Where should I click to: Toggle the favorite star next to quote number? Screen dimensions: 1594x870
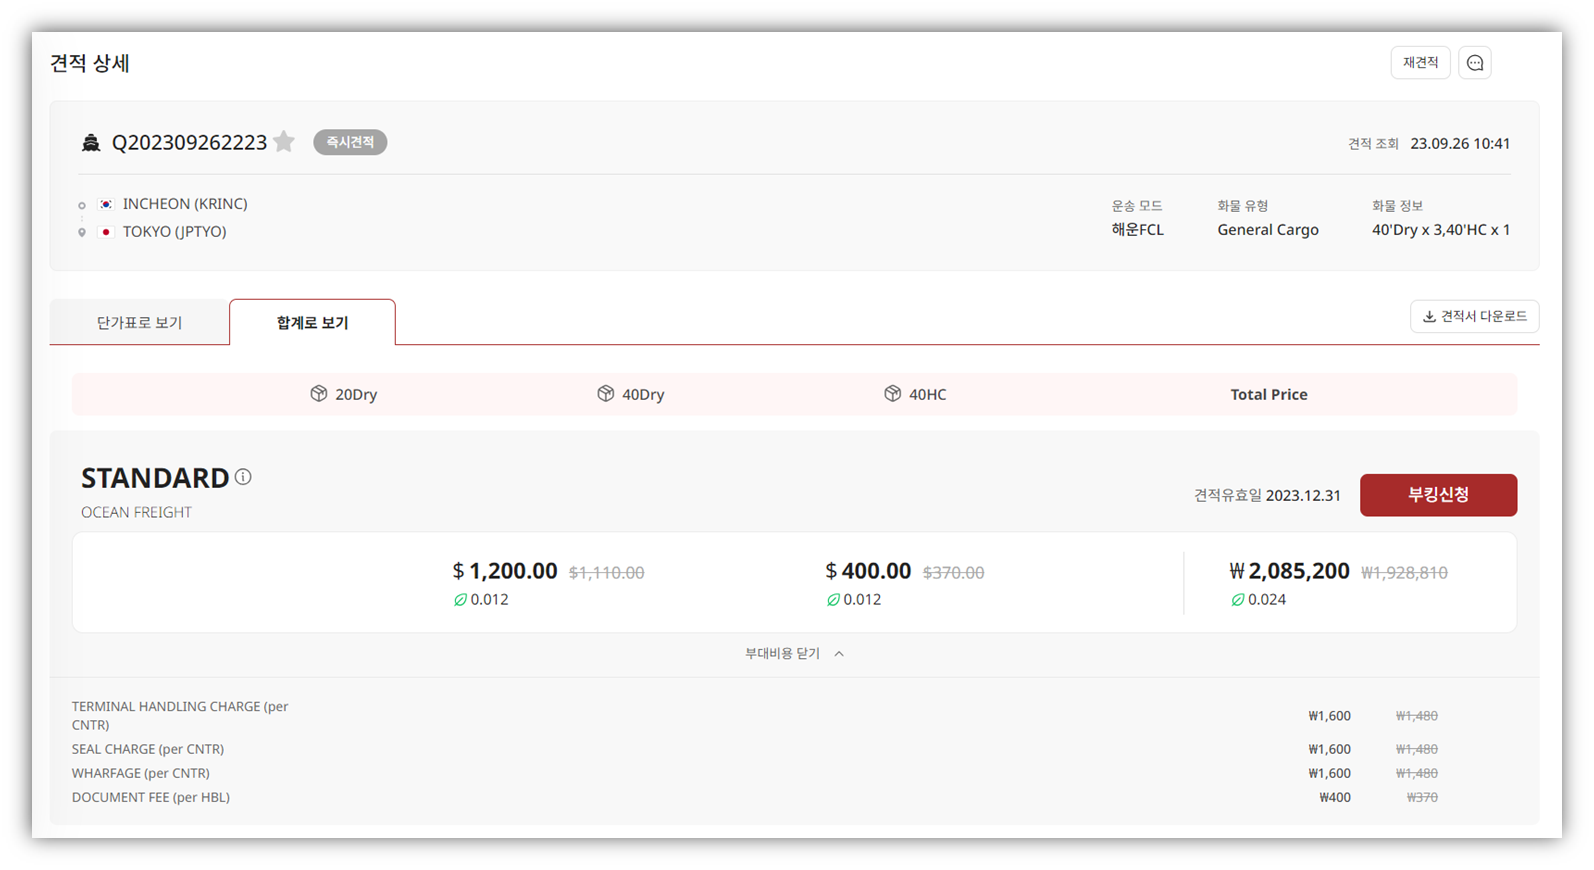coord(284,142)
